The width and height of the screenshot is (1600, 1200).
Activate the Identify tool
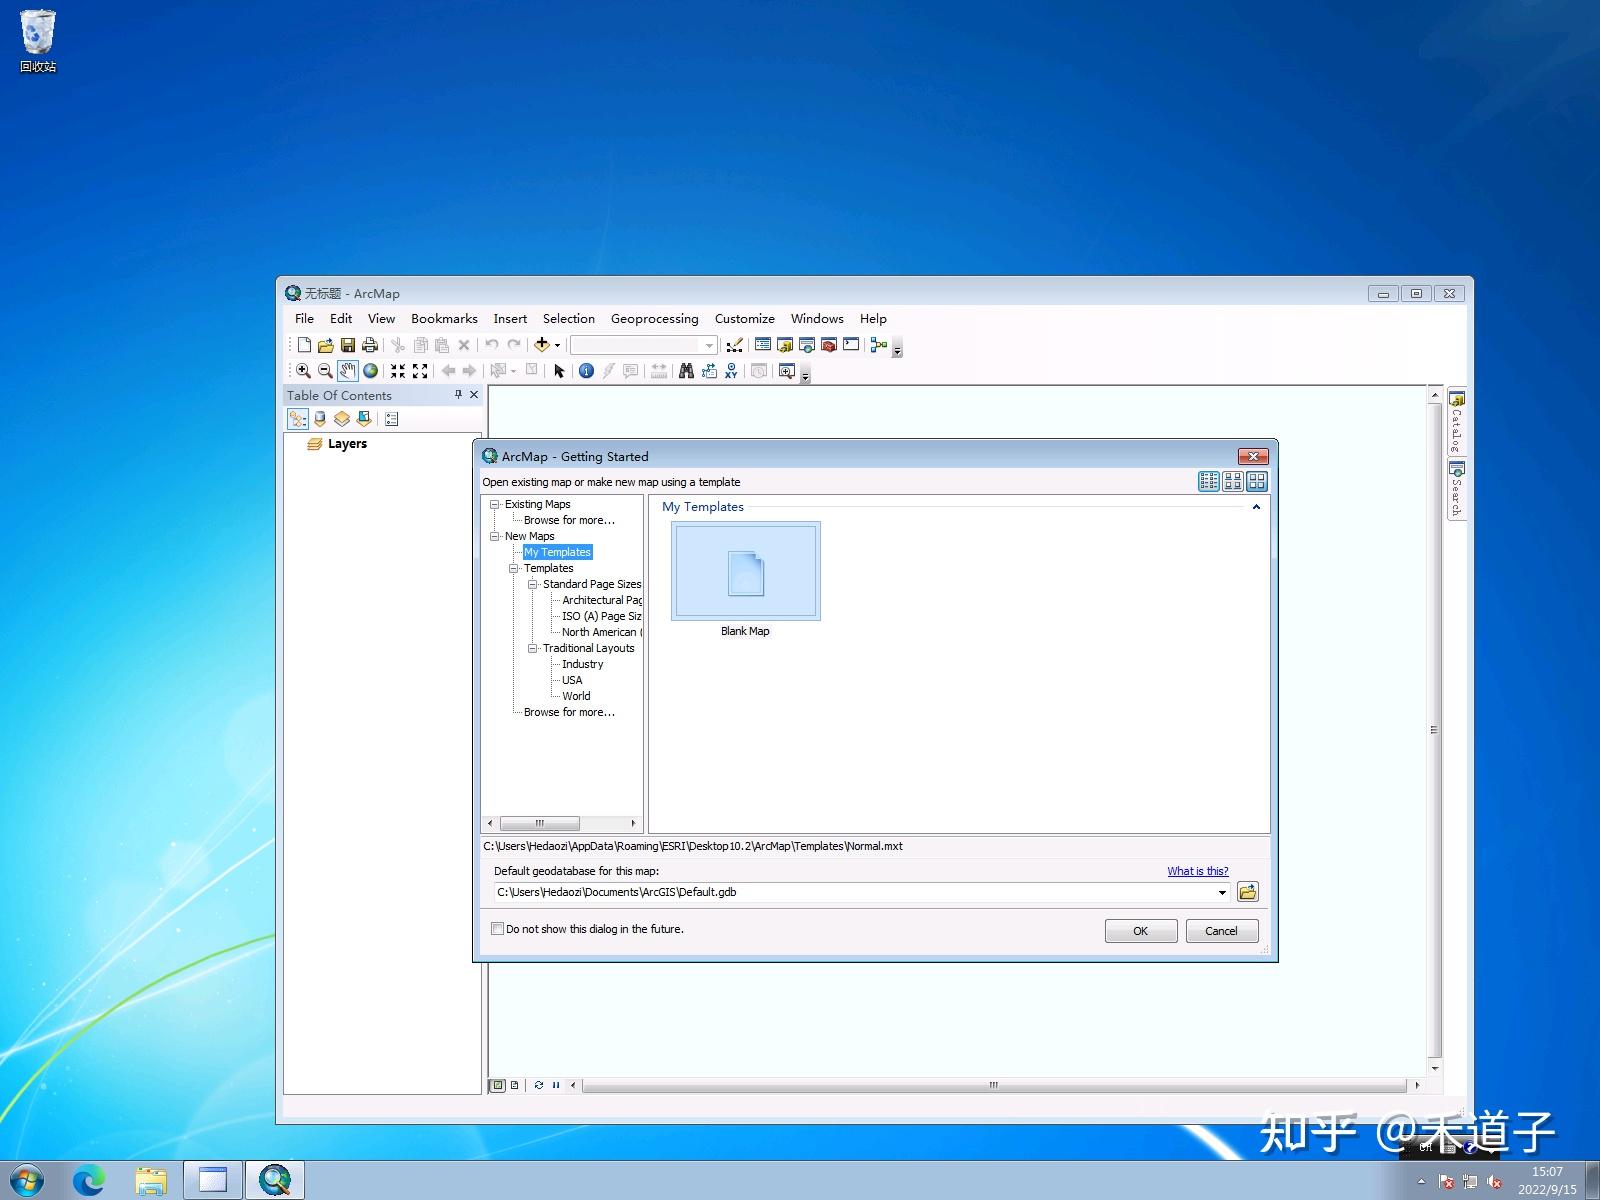[x=586, y=371]
